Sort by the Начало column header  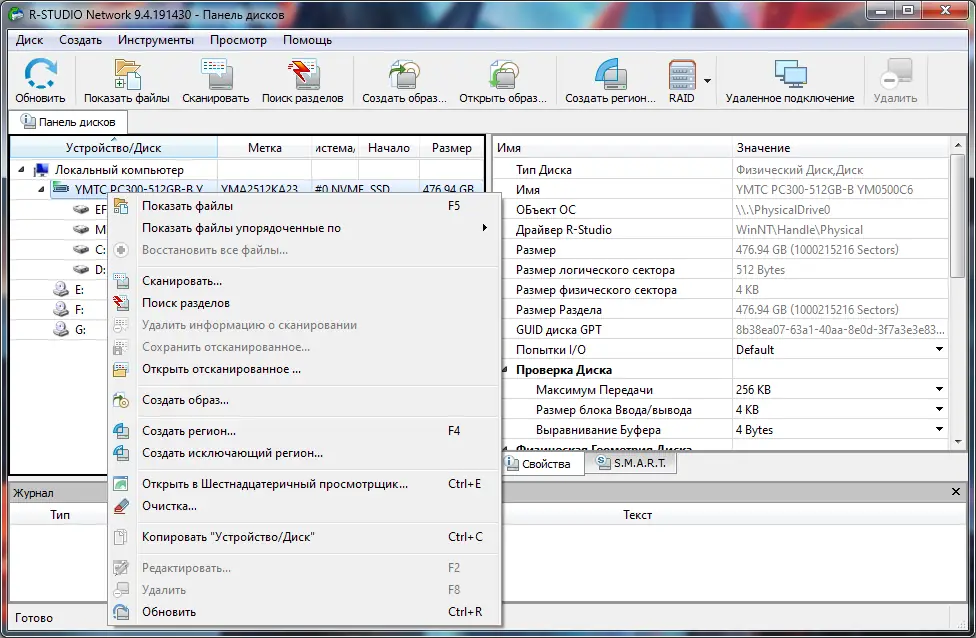(389, 148)
